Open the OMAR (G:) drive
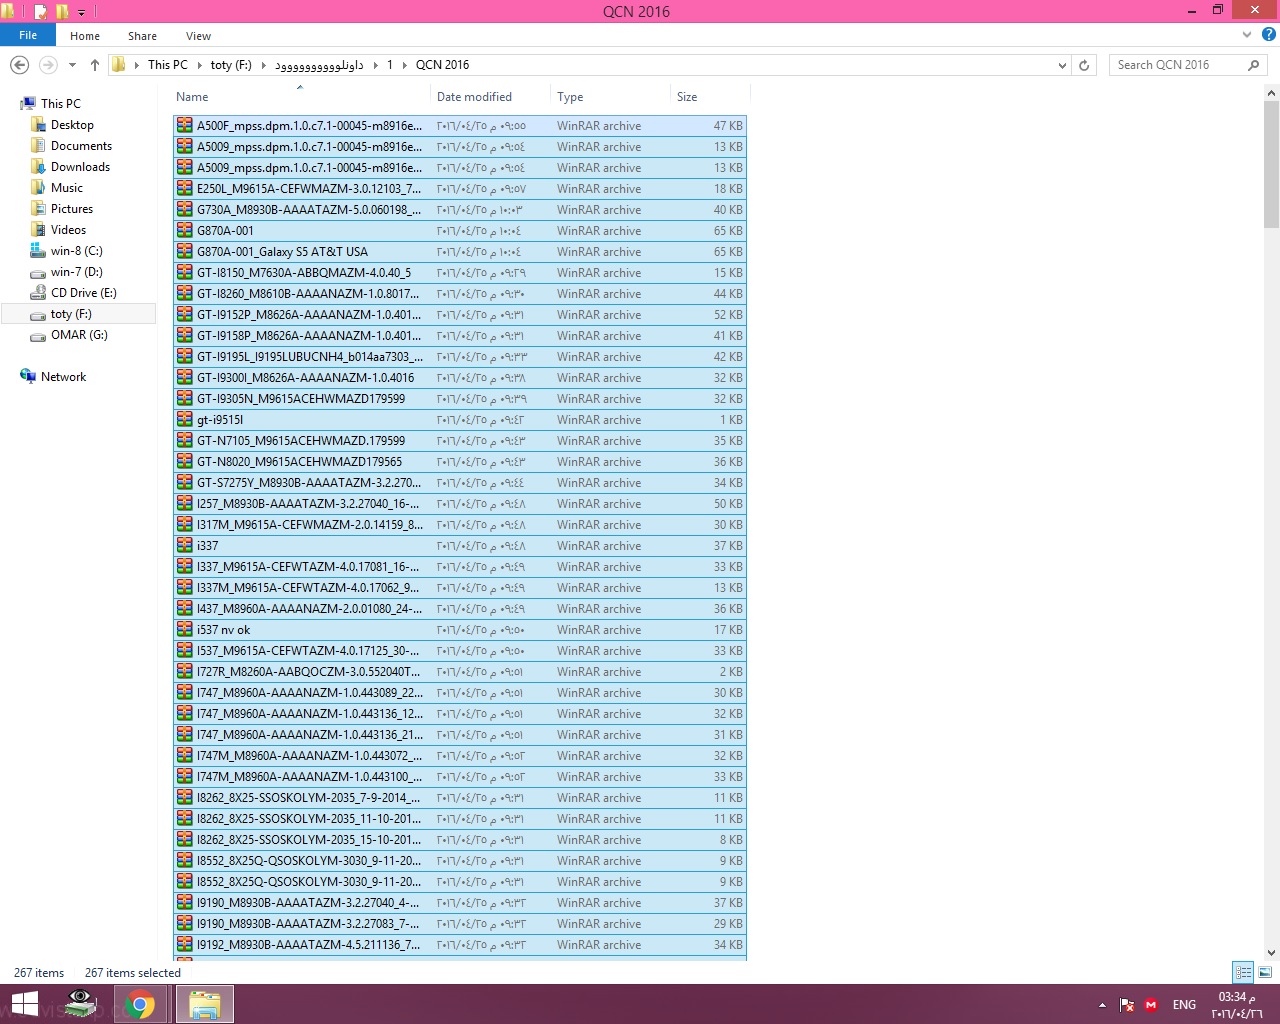This screenshot has height=1024, width=1280. [79, 335]
